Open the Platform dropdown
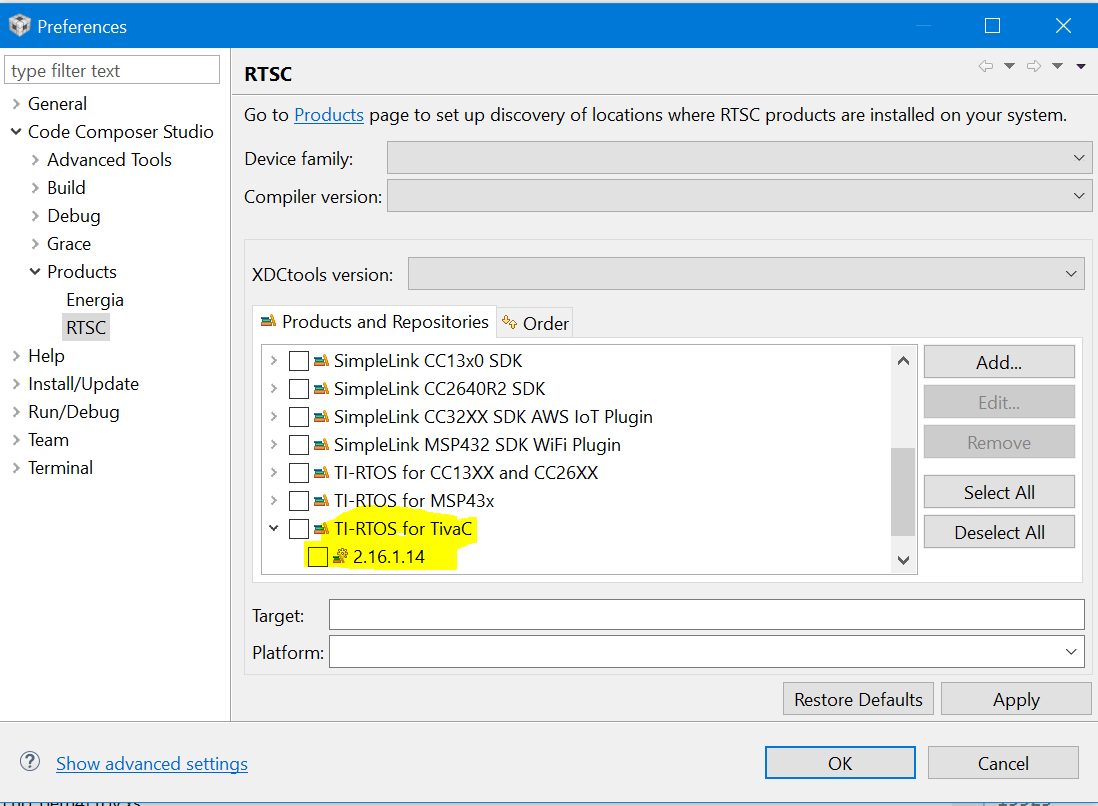 (x=707, y=652)
